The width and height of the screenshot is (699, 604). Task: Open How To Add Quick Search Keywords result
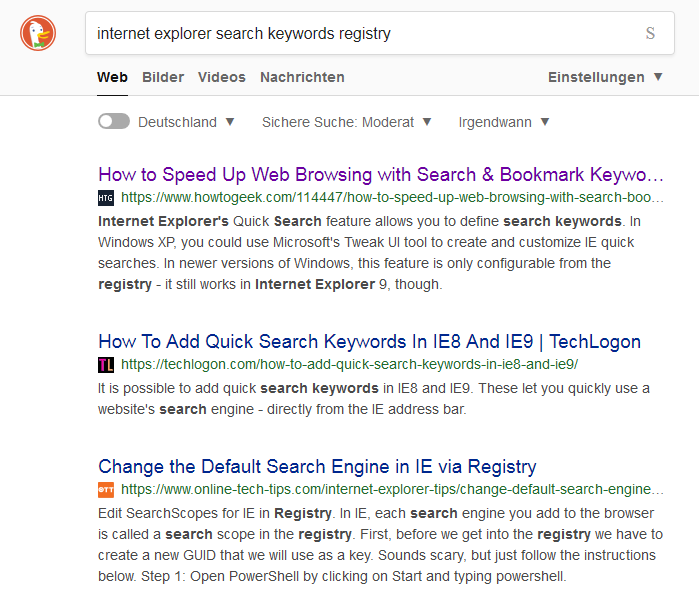coord(369,341)
